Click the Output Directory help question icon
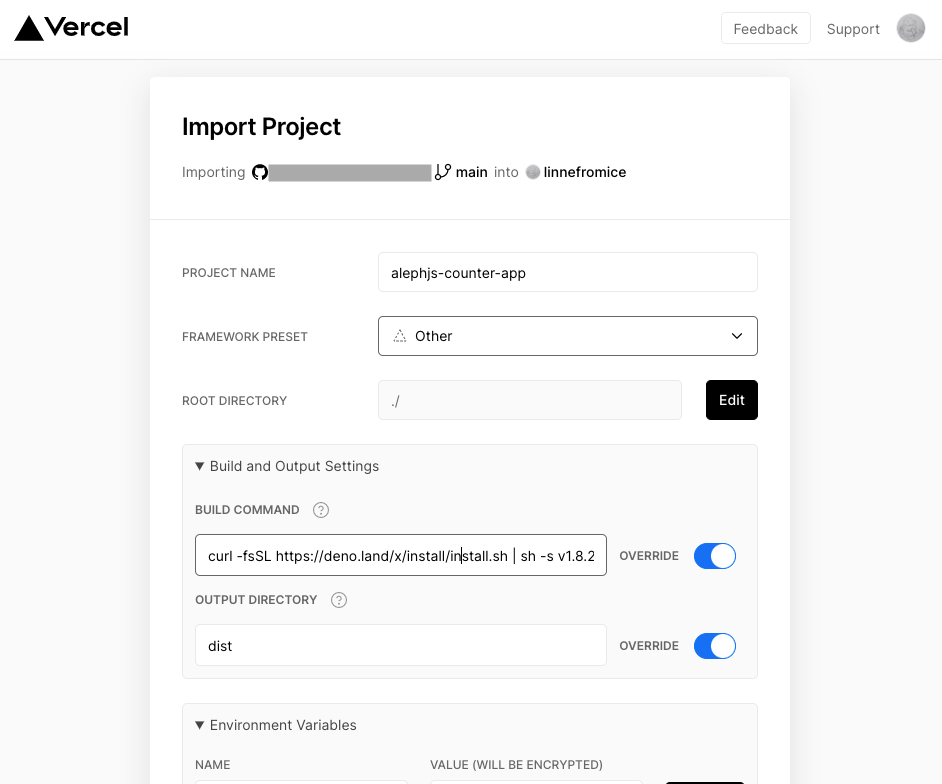The image size is (942, 784). [x=339, y=600]
